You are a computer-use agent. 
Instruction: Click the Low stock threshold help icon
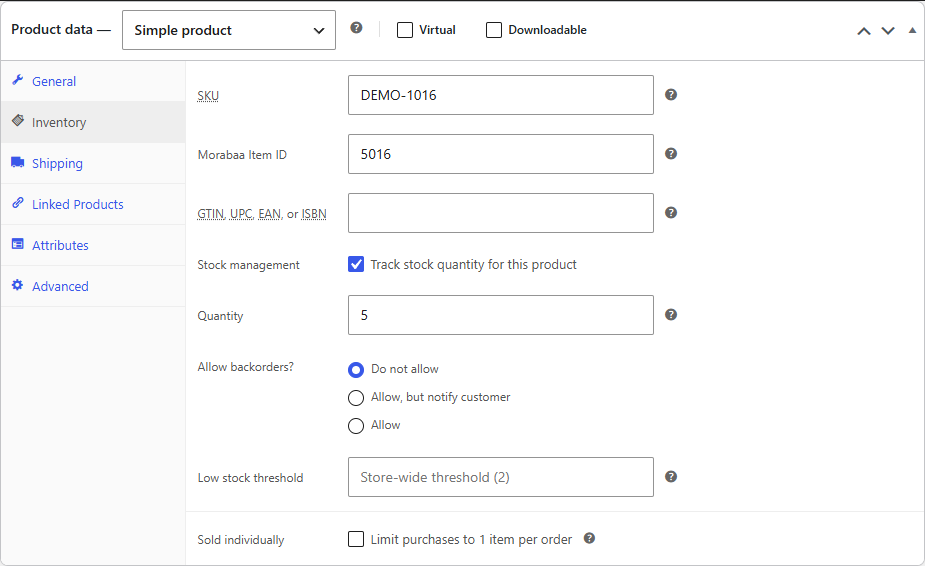[671, 476]
